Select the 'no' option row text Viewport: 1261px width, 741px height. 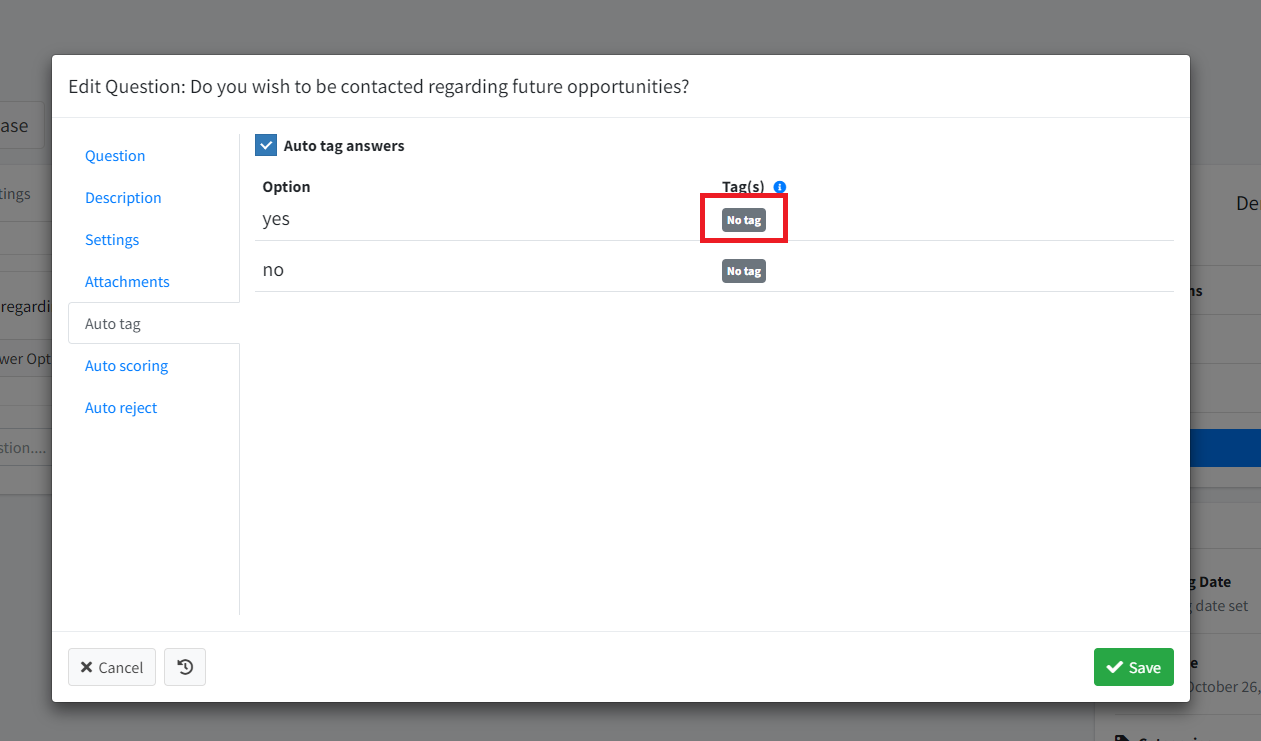(x=273, y=270)
